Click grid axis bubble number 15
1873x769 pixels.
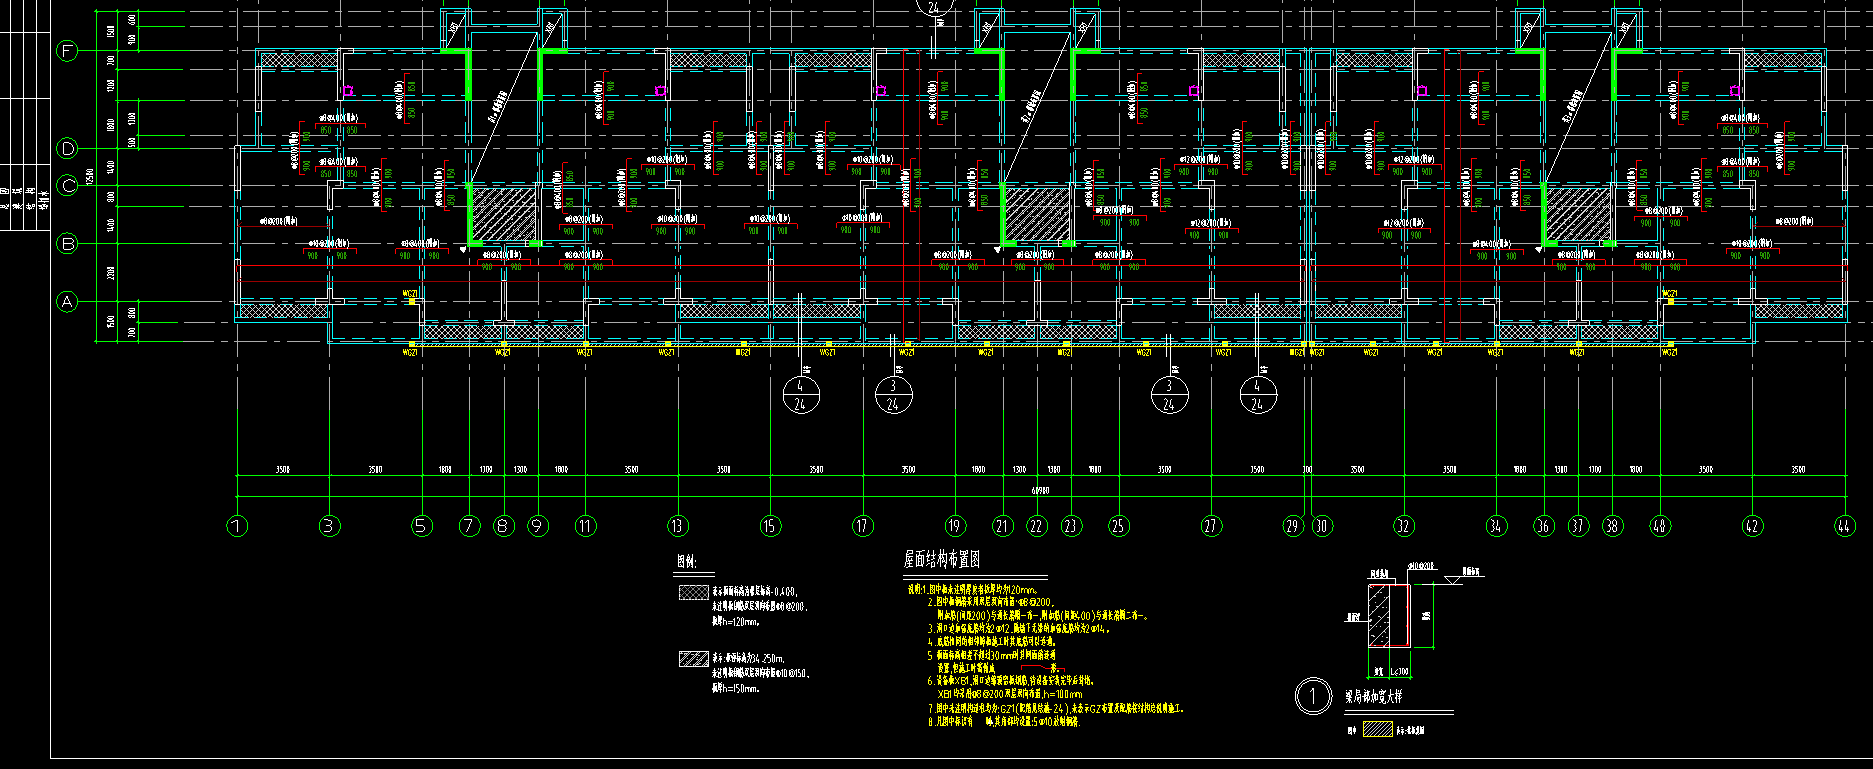pos(770,526)
